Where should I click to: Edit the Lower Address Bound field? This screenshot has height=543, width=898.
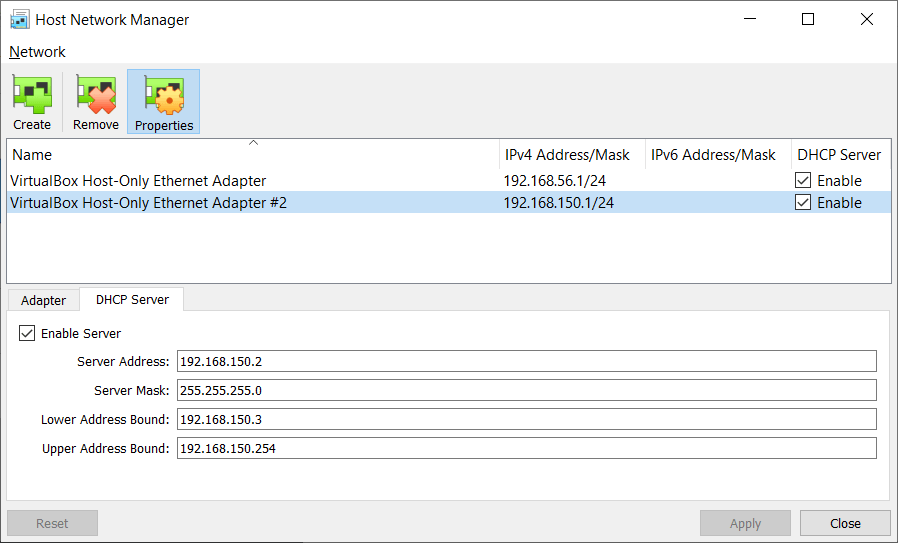526,419
